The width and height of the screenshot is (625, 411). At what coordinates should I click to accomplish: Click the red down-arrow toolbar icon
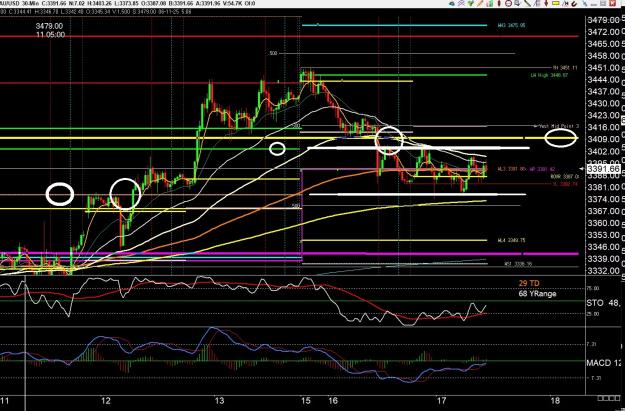coord(546,3)
